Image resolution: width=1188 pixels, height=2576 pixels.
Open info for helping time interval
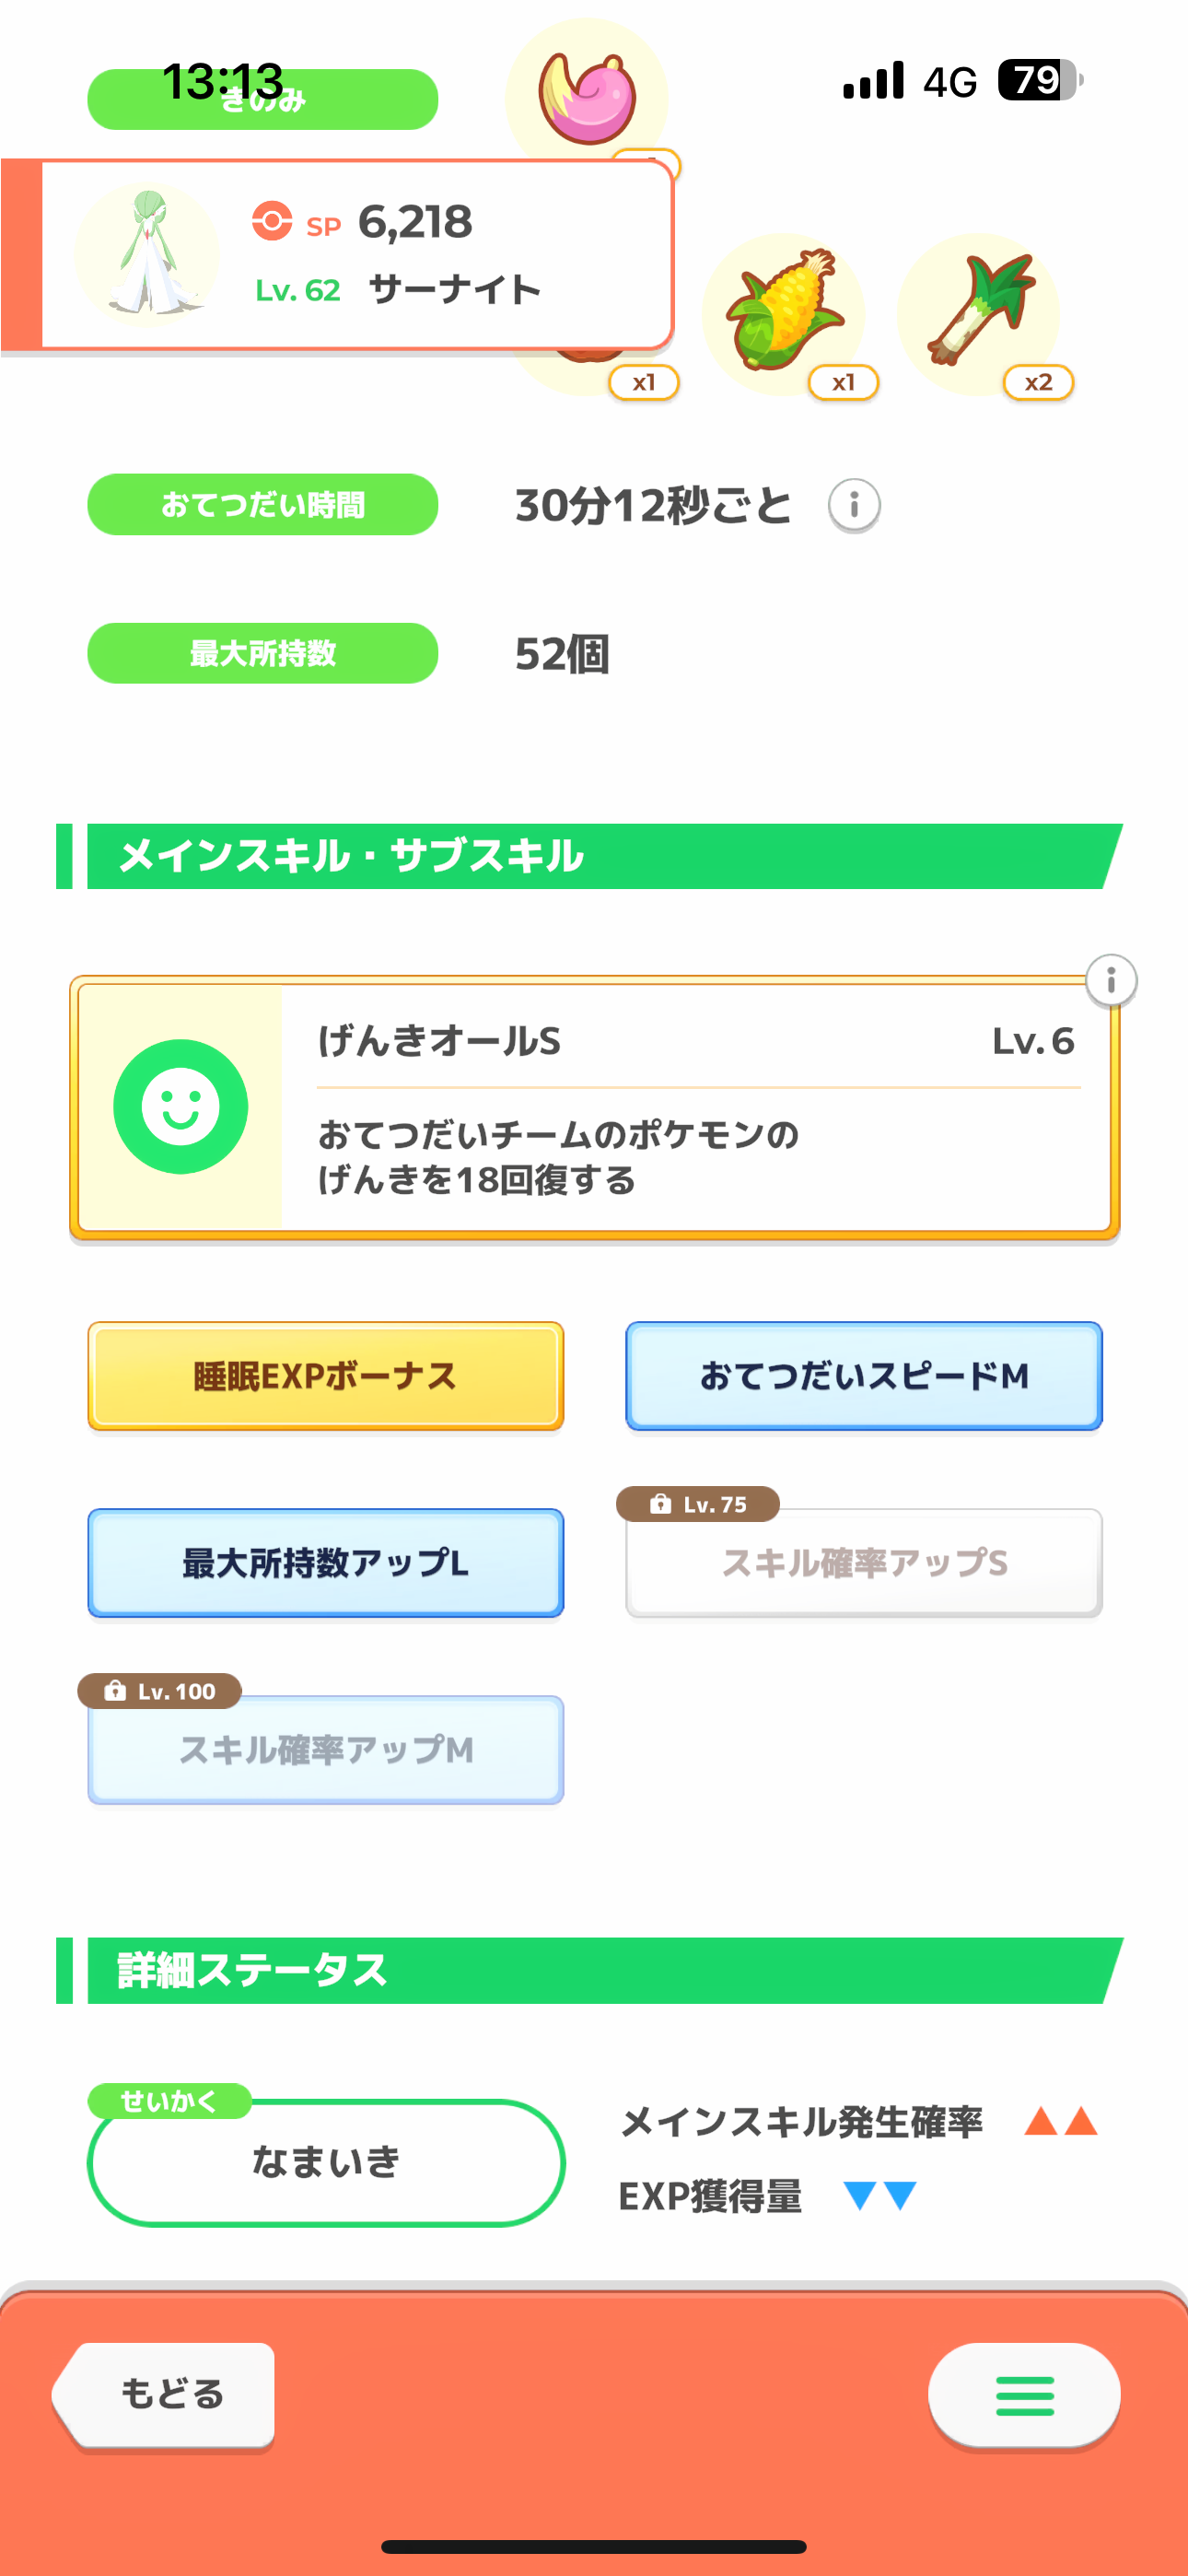(x=854, y=505)
